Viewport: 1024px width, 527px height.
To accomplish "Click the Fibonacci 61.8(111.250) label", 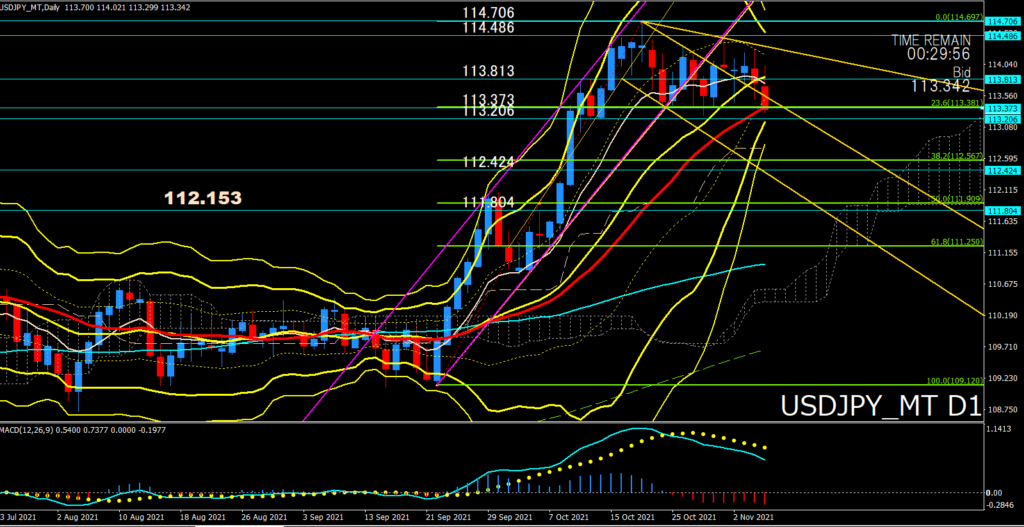I will pos(957,242).
